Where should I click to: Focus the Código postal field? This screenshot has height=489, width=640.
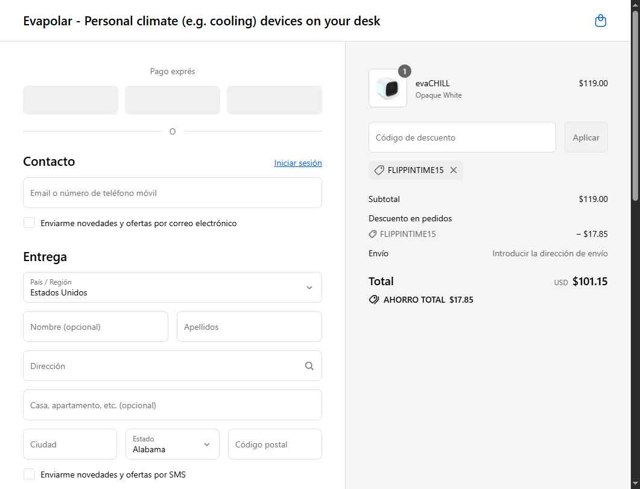(x=275, y=444)
